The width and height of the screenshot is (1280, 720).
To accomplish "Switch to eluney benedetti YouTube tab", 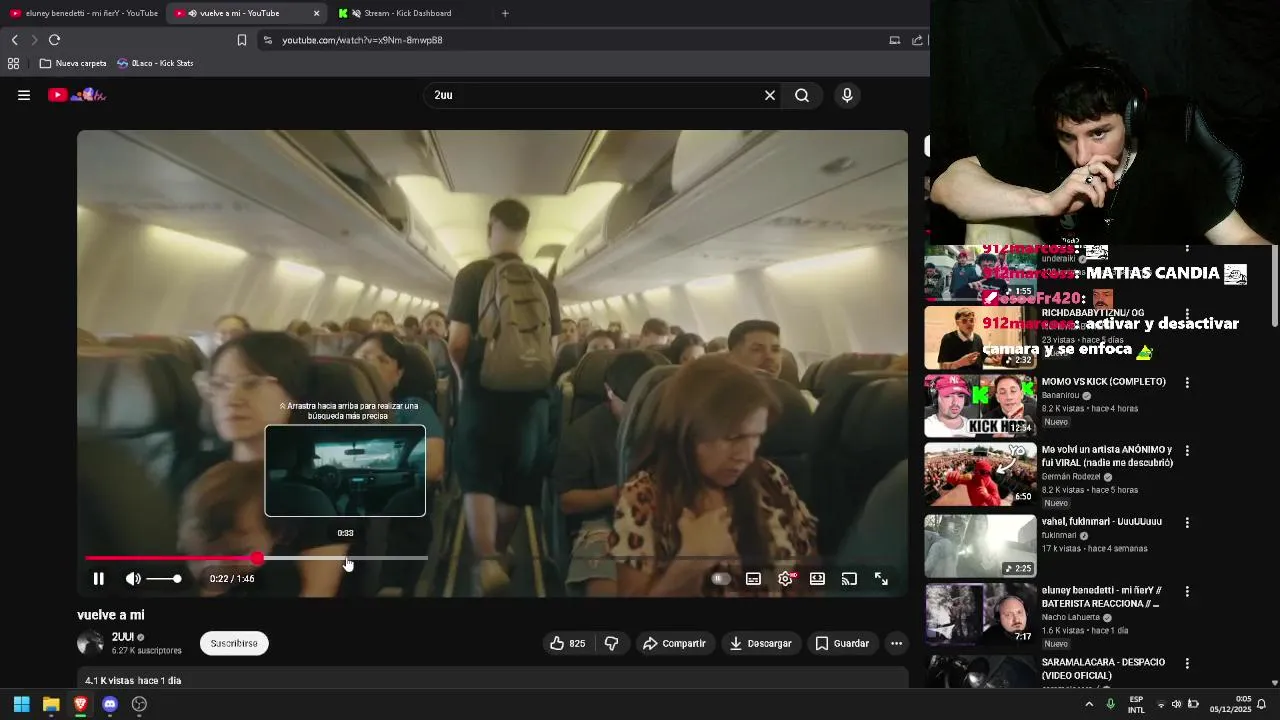I will coord(84,13).
